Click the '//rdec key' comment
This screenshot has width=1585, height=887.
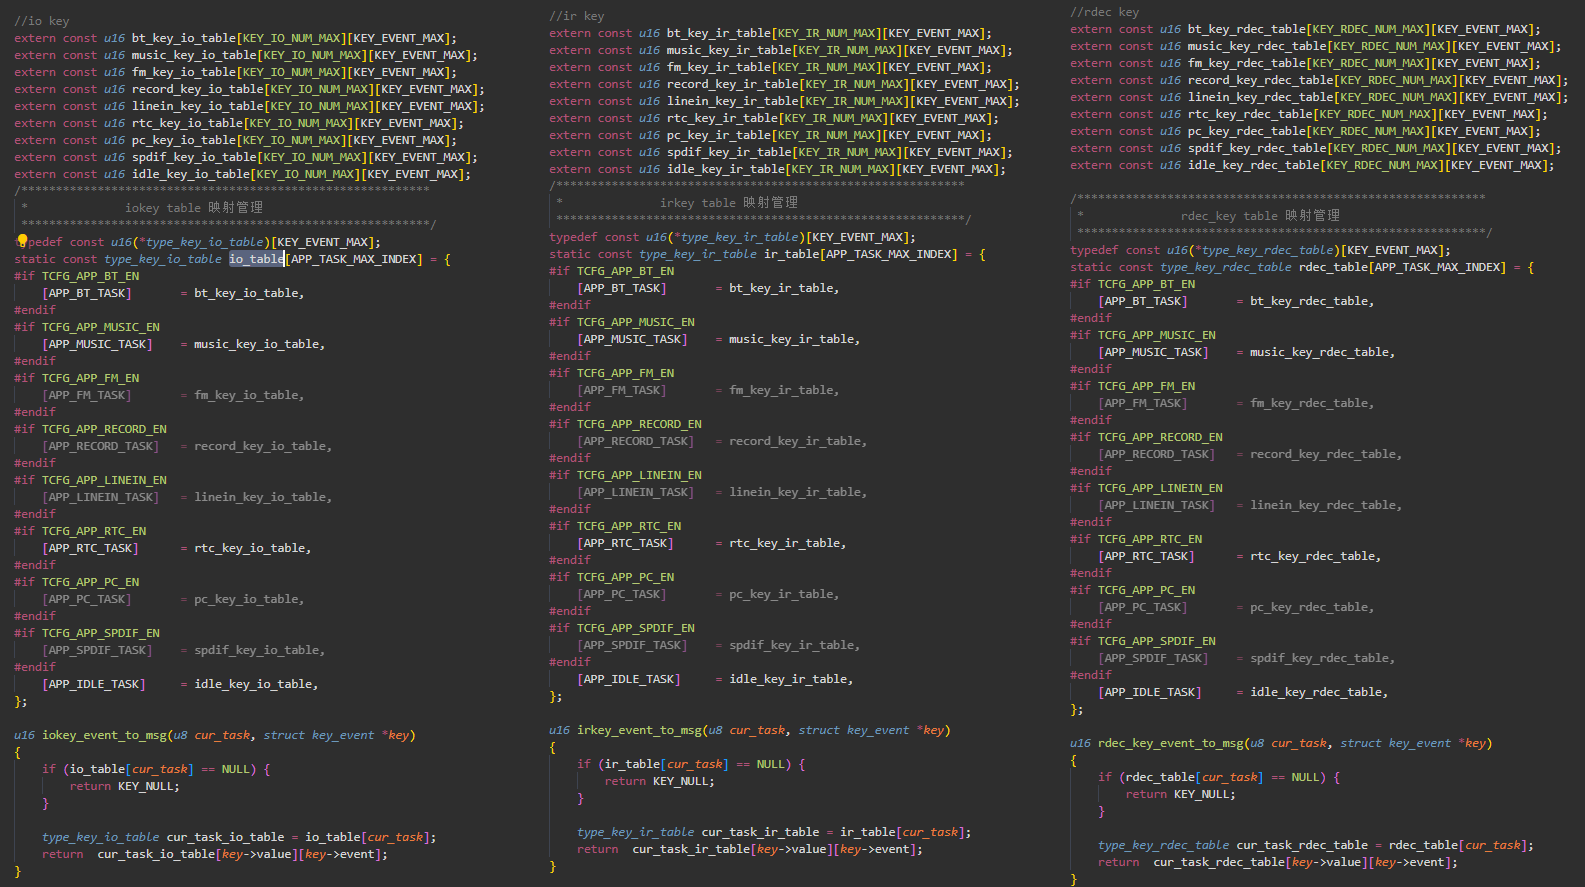coord(1105,12)
